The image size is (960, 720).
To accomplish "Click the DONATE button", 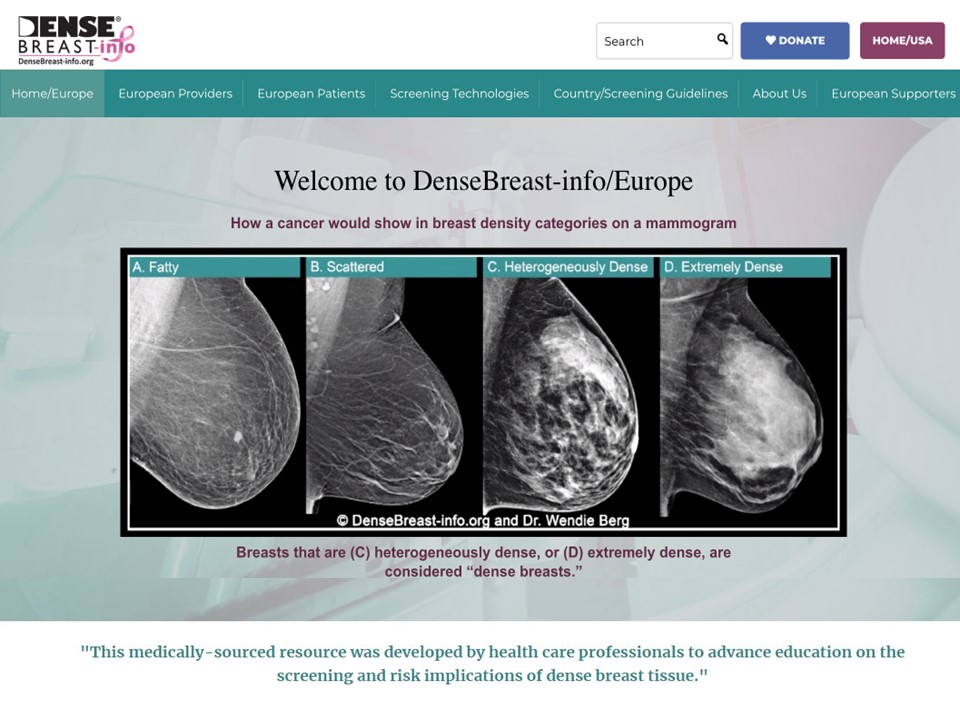I will tap(795, 41).
